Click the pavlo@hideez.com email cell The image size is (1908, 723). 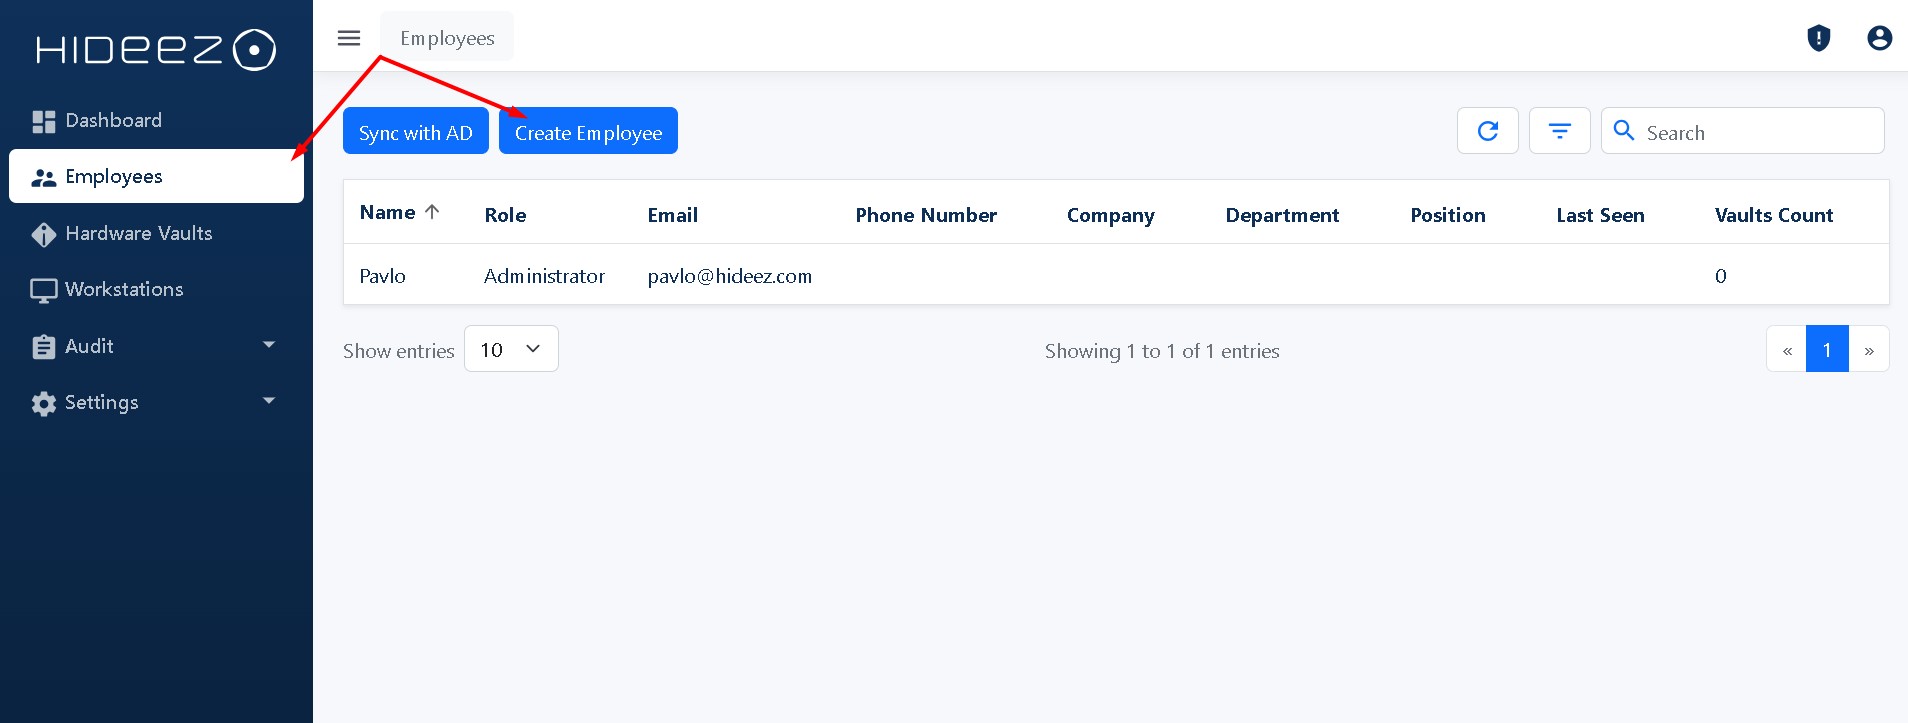point(729,276)
